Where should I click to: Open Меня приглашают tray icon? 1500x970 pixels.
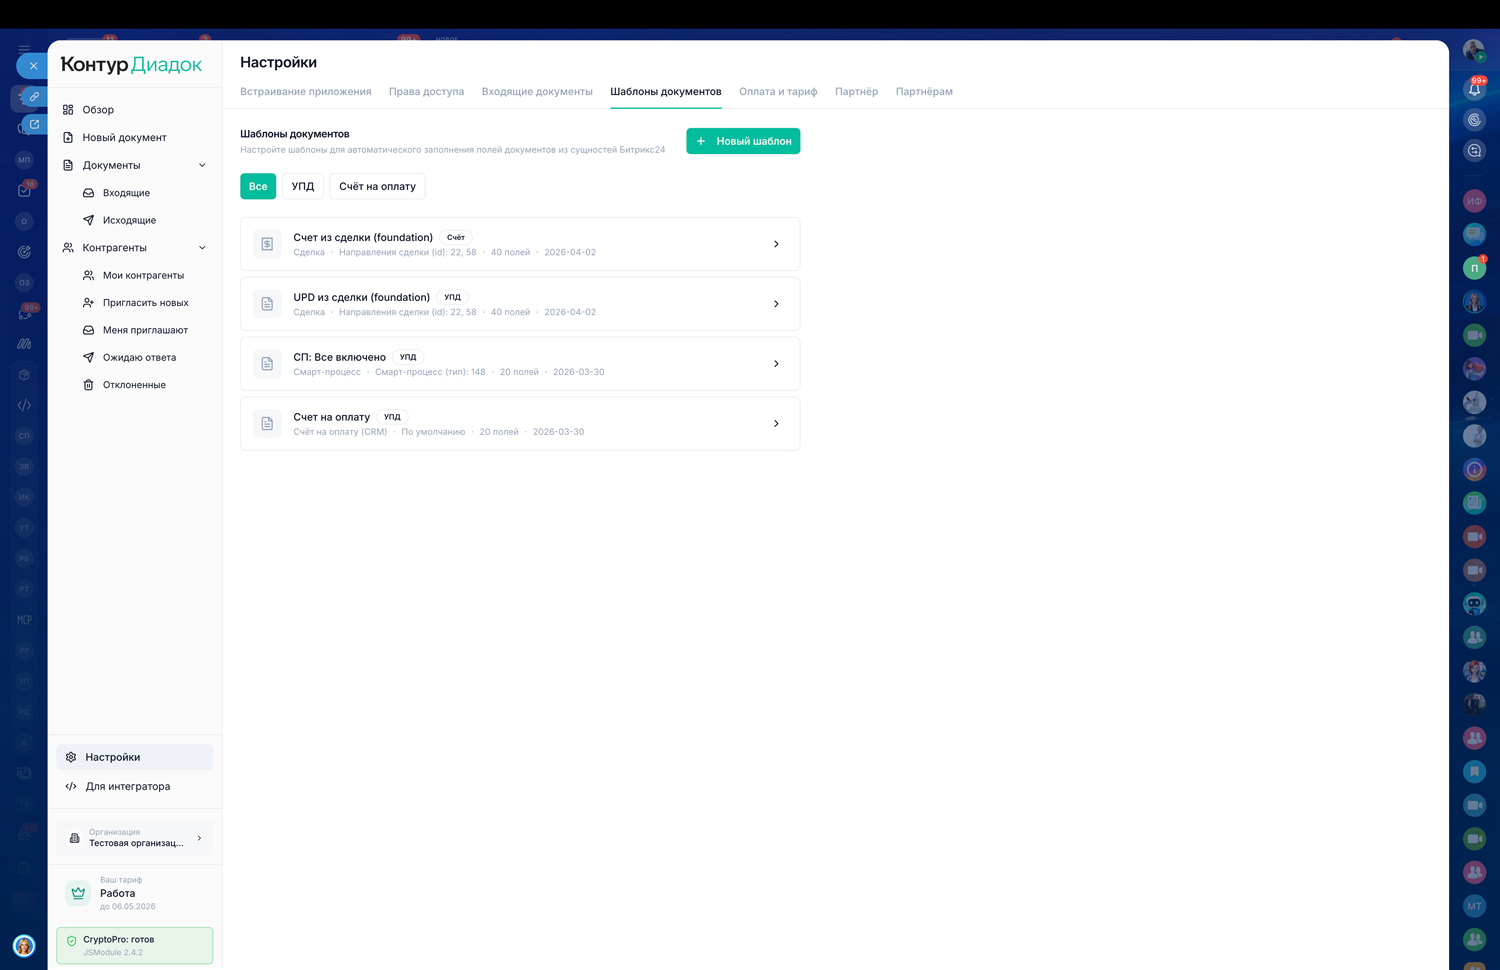click(x=88, y=330)
